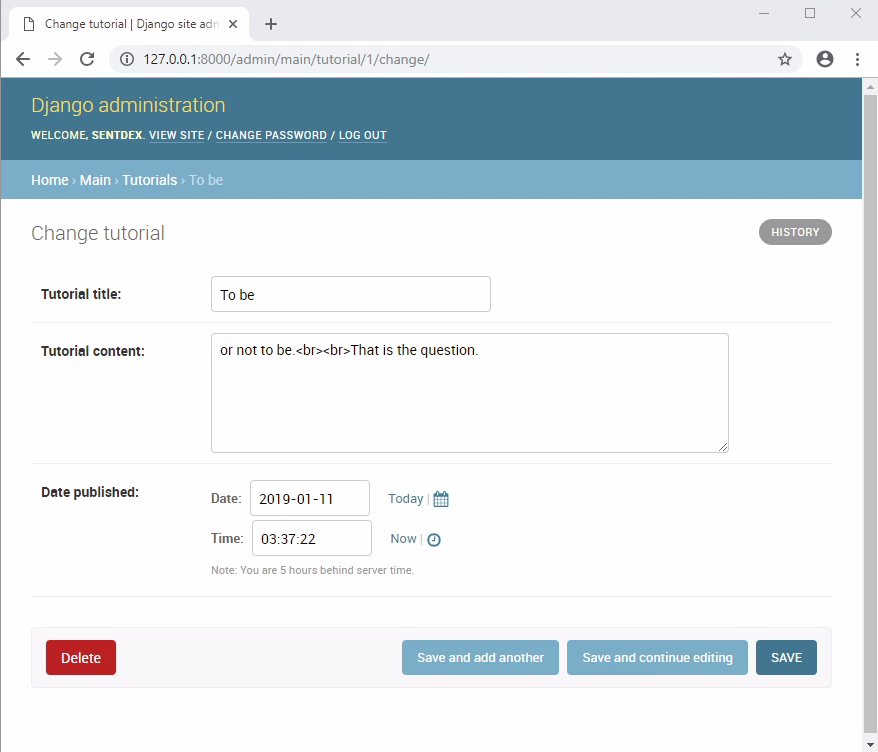878x752 pixels.
Task: Open the History of this tutorial
Action: 795,232
